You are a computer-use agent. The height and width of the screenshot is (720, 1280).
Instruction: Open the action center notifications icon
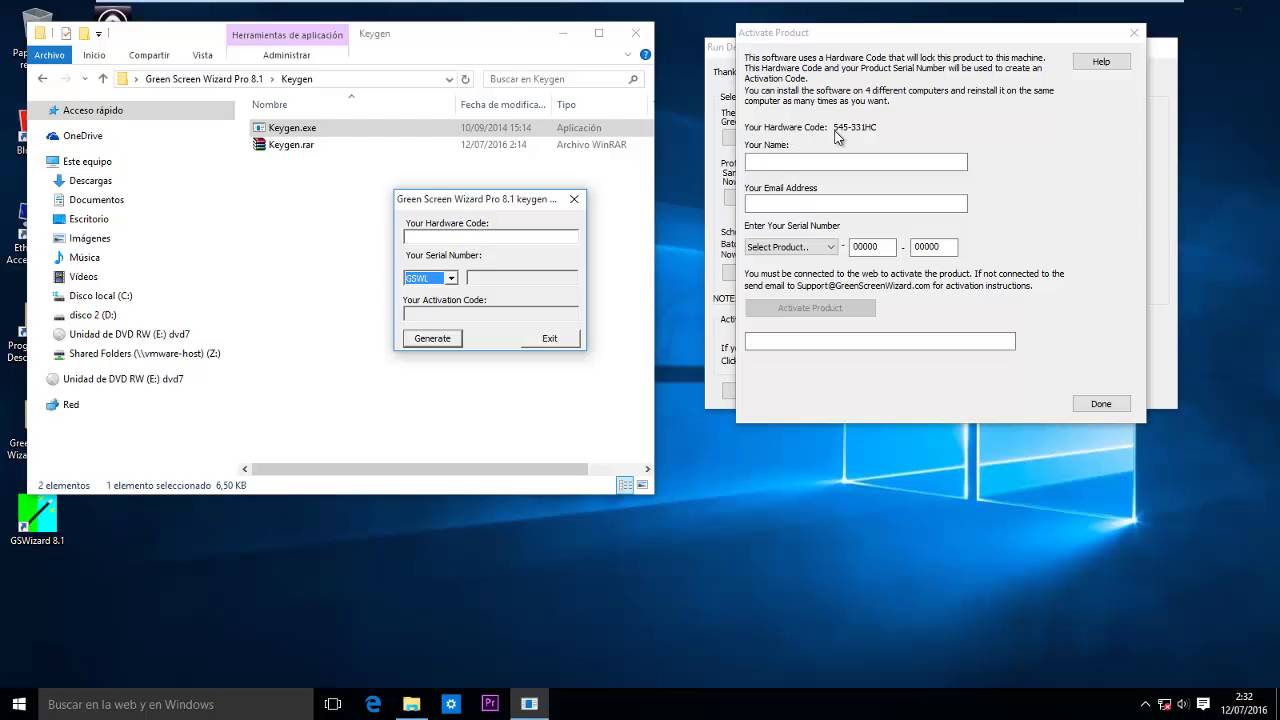point(1203,704)
